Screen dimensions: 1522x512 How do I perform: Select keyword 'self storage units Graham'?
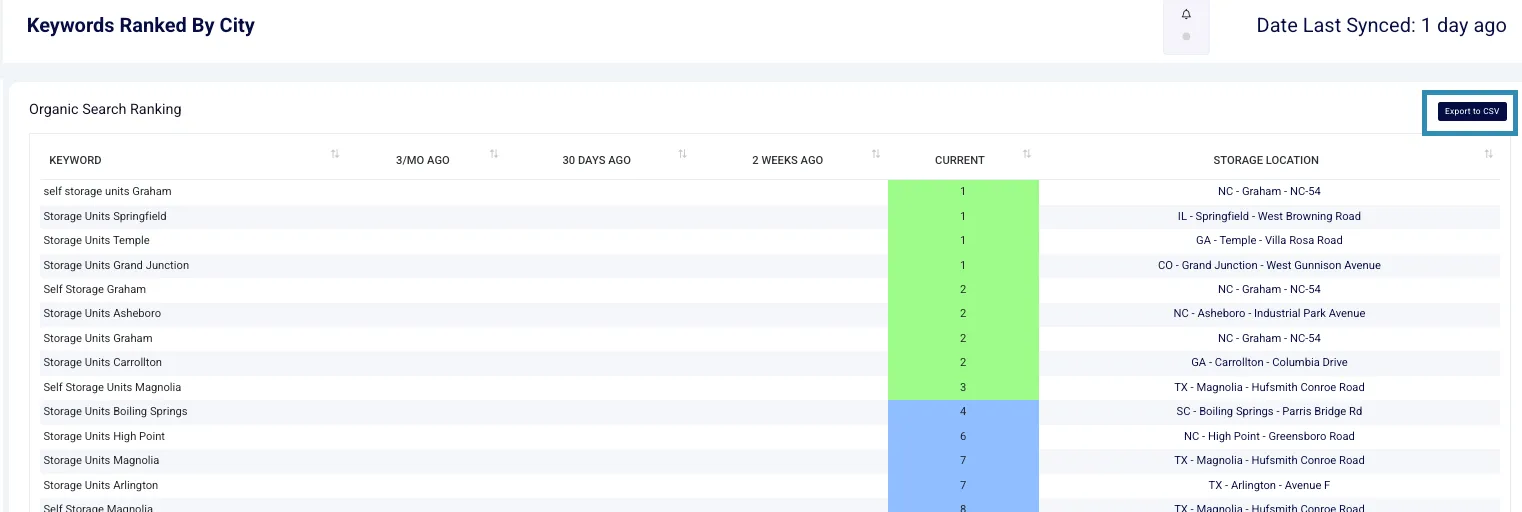coord(107,191)
